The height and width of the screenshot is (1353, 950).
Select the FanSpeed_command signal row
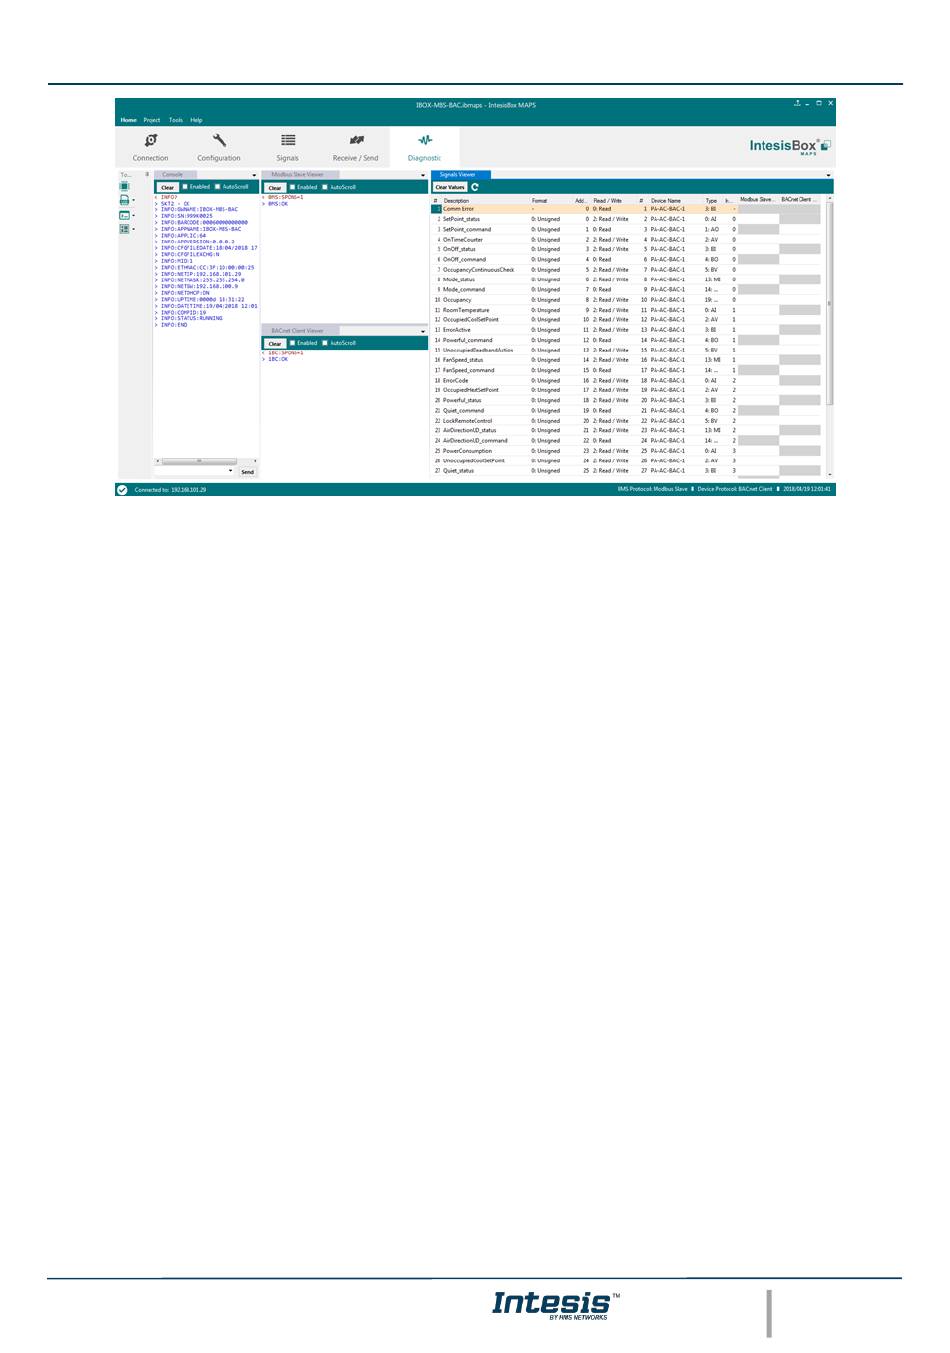[x=626, y=370]
